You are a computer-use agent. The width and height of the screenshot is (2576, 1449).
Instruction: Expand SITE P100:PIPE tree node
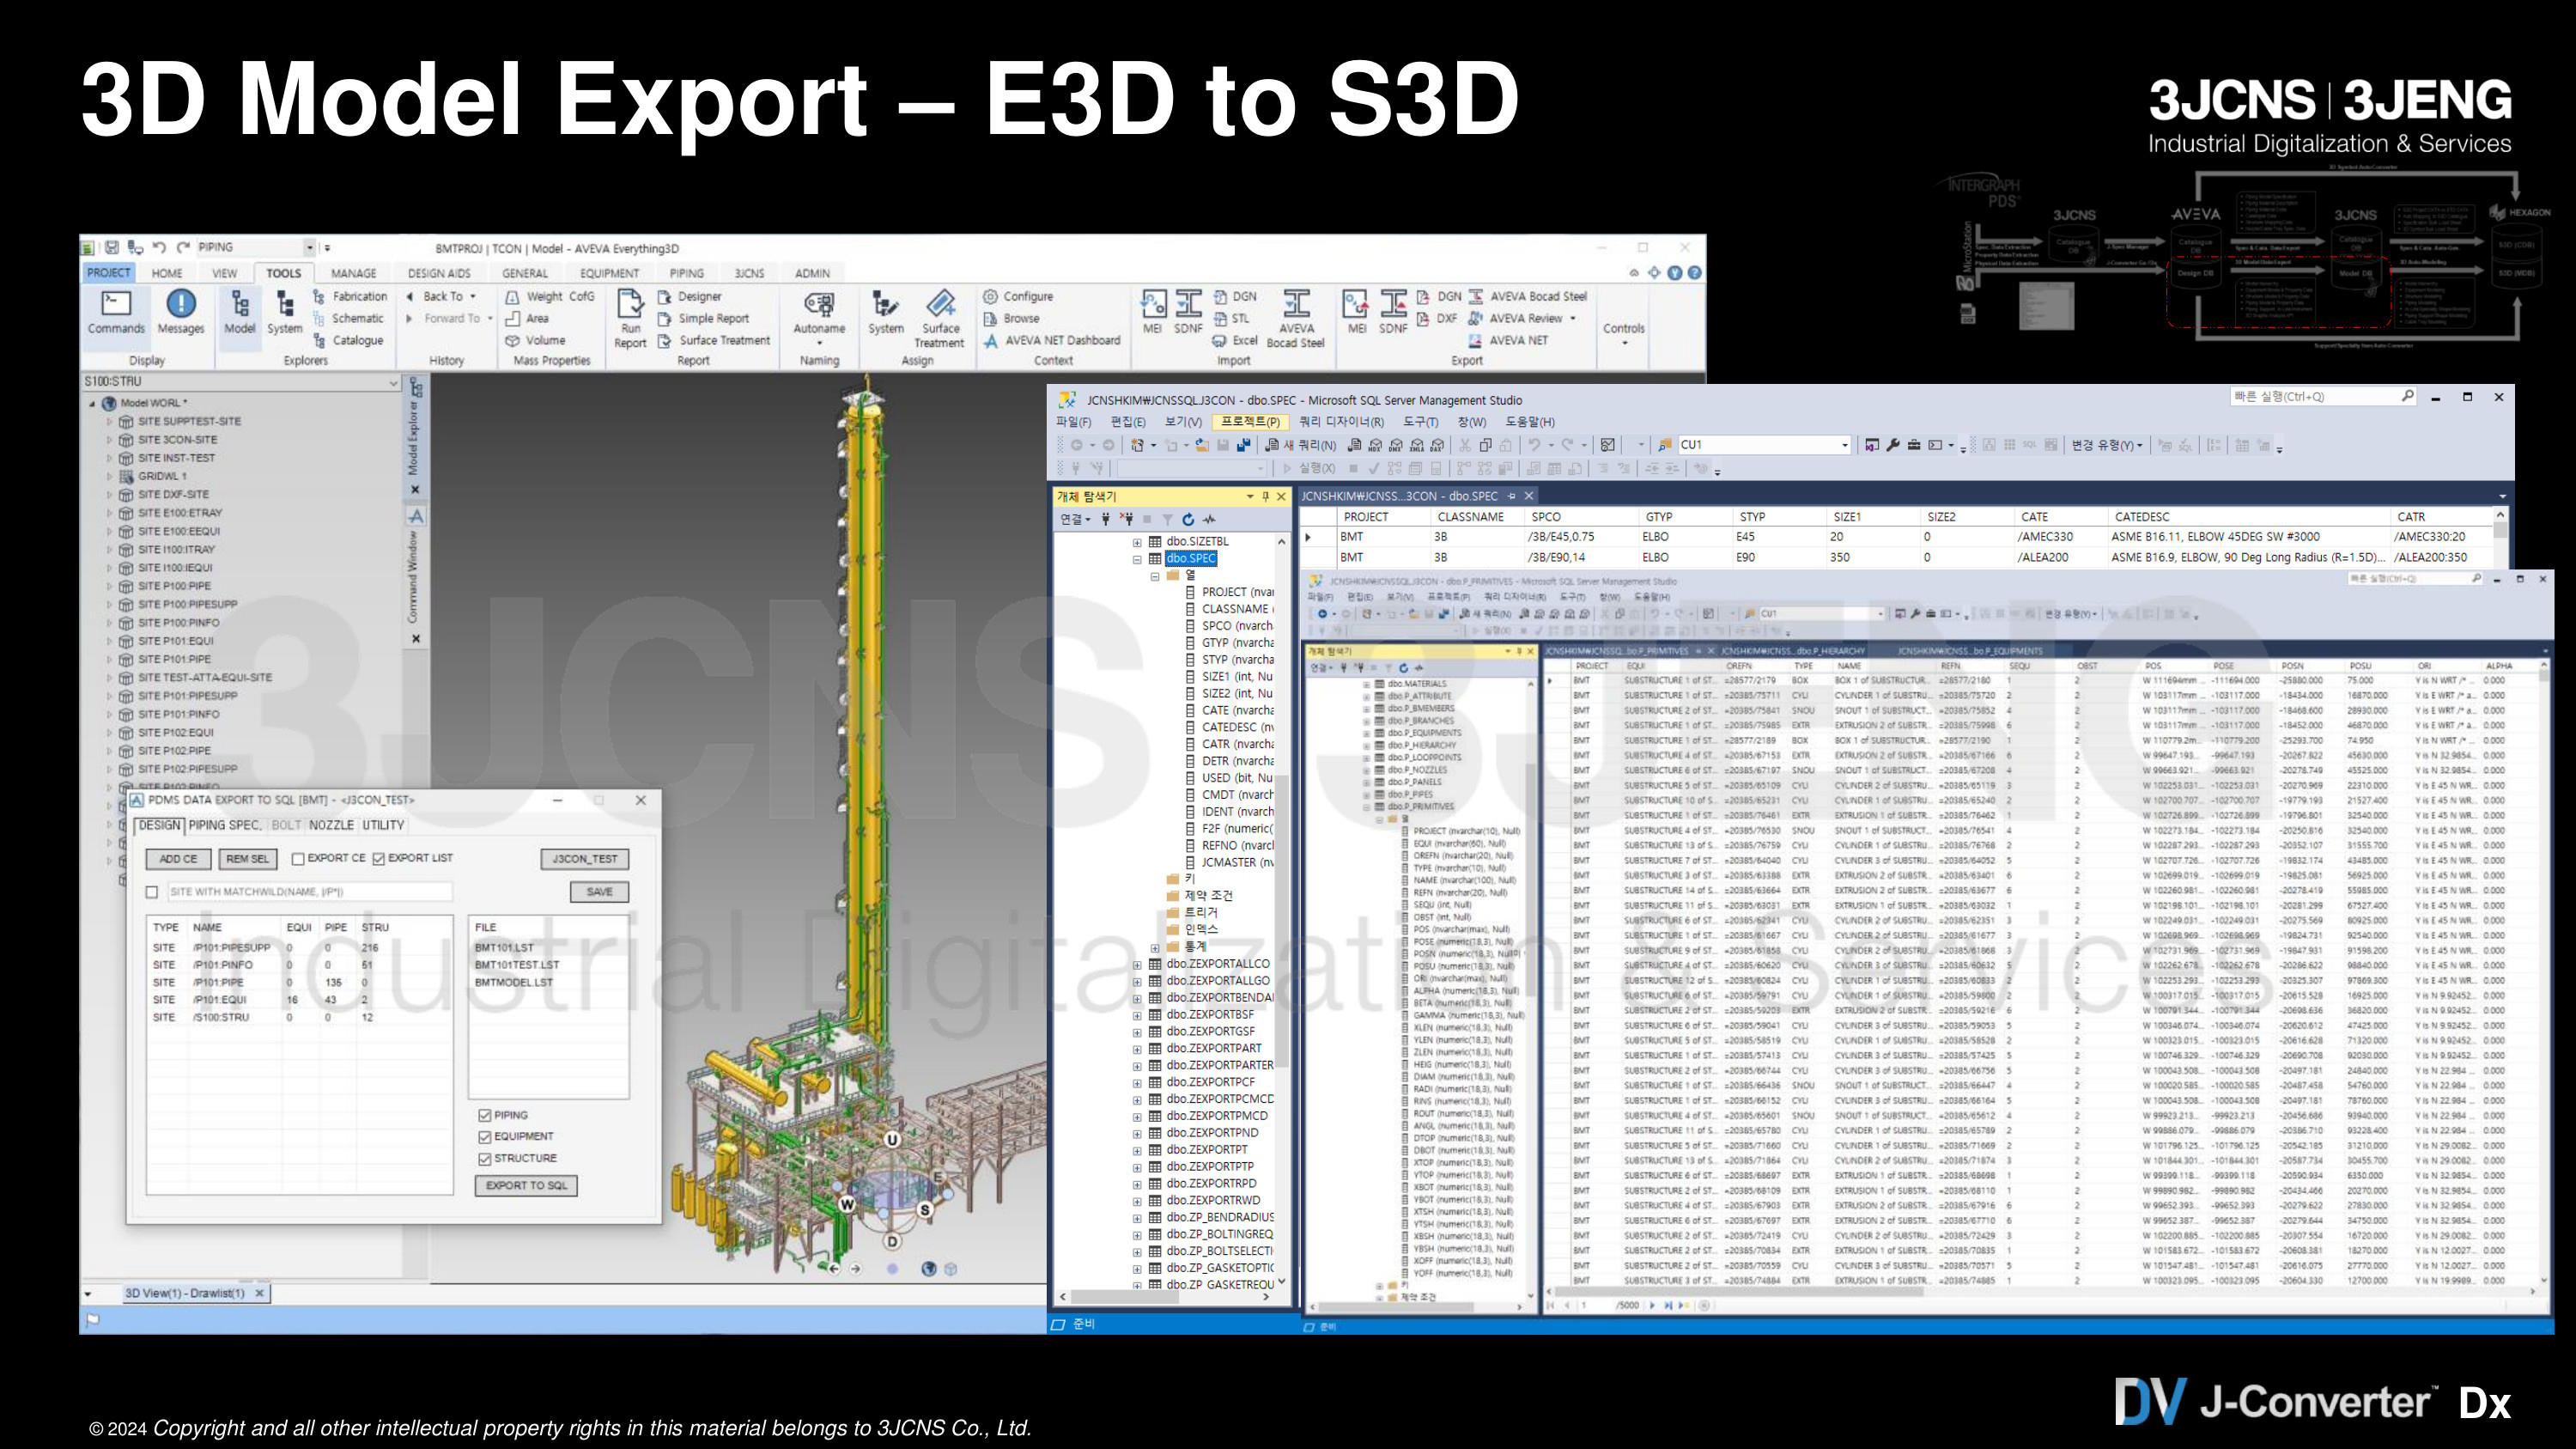click(110, 586)
